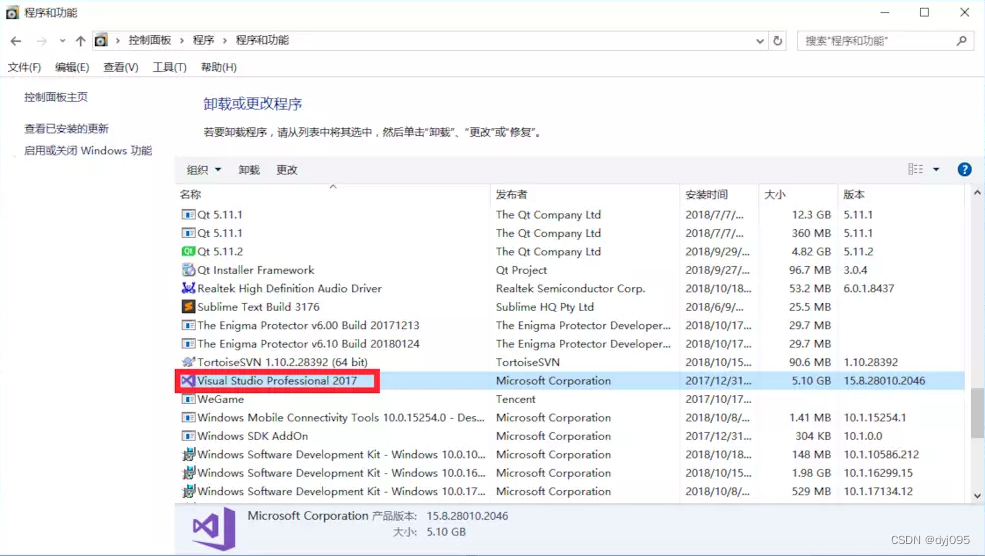
Task: Select Windows SDK 10.1.17134.12 icon
Action: [x=188, y=491]
